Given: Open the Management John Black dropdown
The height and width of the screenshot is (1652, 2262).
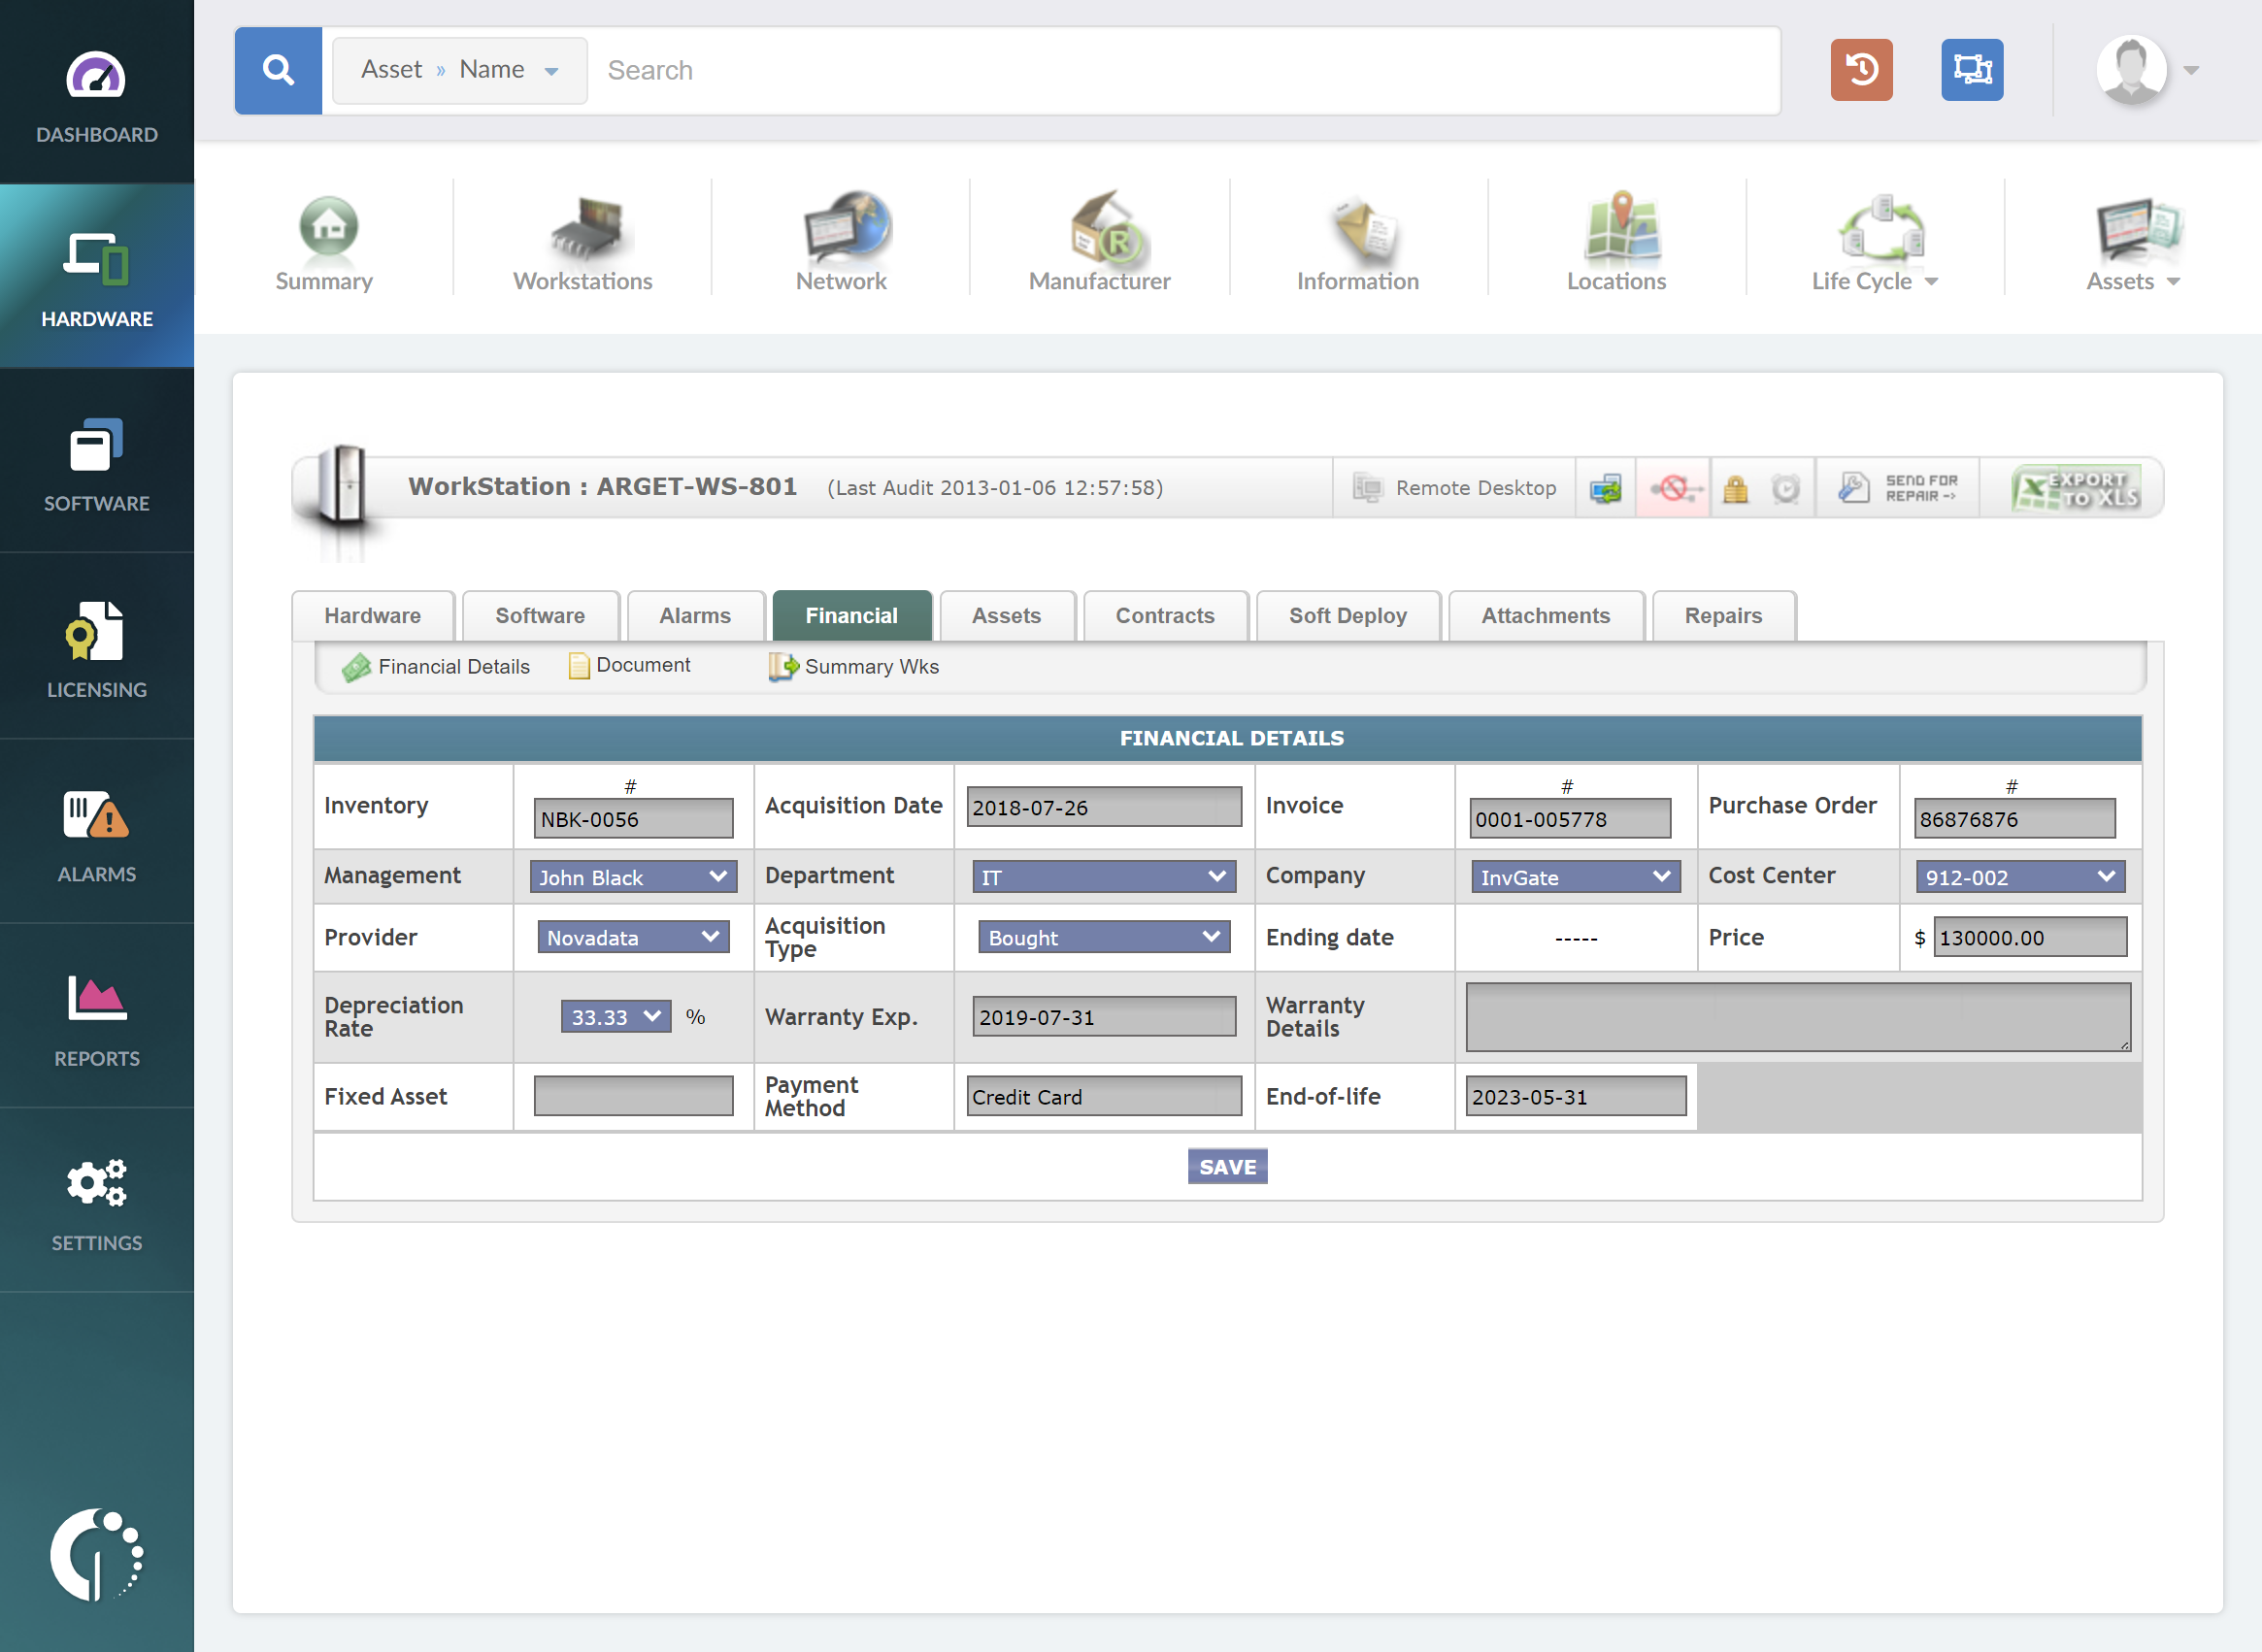Looking at the screenshot, I should pyautogui.click(x=633, y=877).
